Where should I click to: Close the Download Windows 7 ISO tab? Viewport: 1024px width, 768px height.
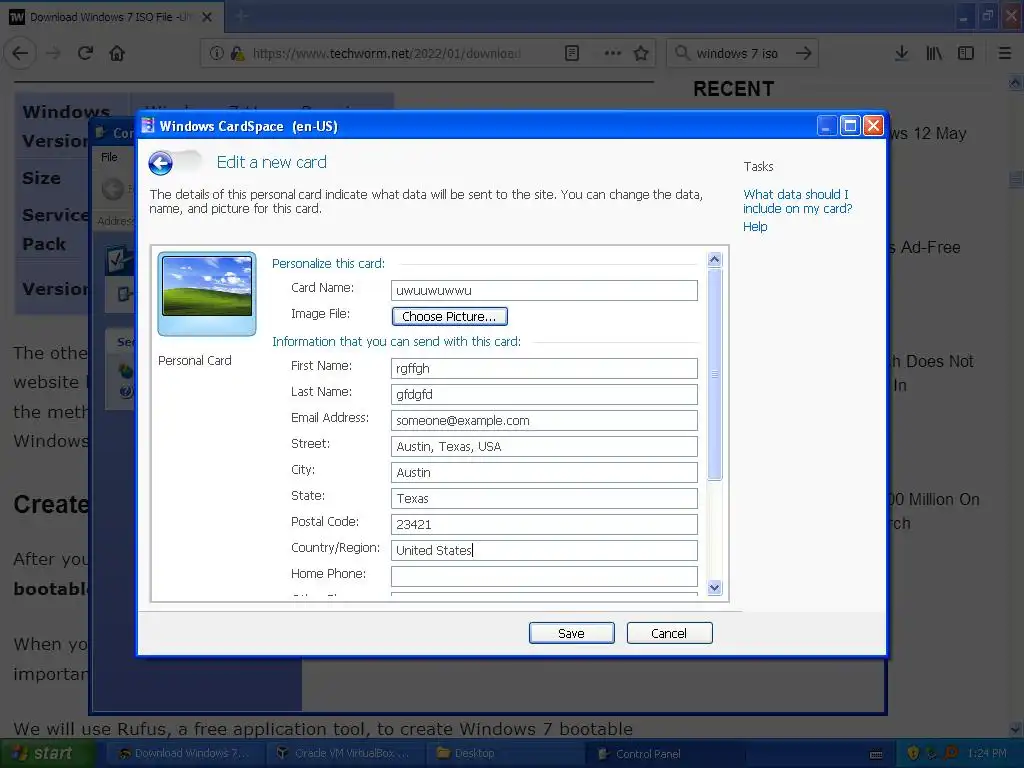point(207,17)
